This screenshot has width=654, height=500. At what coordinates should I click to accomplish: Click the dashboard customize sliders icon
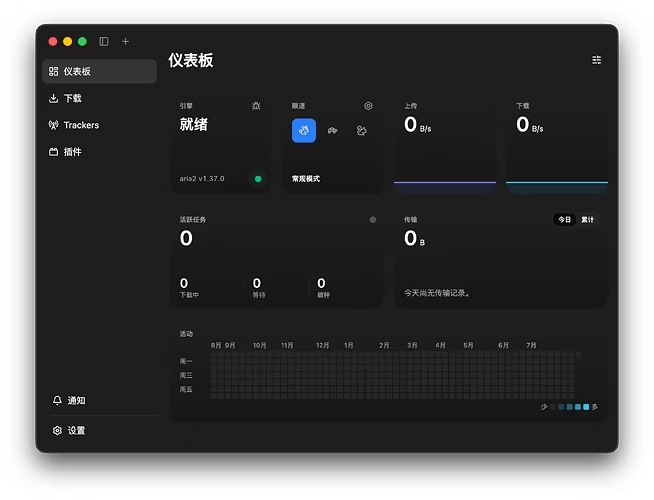pos(596,60)
